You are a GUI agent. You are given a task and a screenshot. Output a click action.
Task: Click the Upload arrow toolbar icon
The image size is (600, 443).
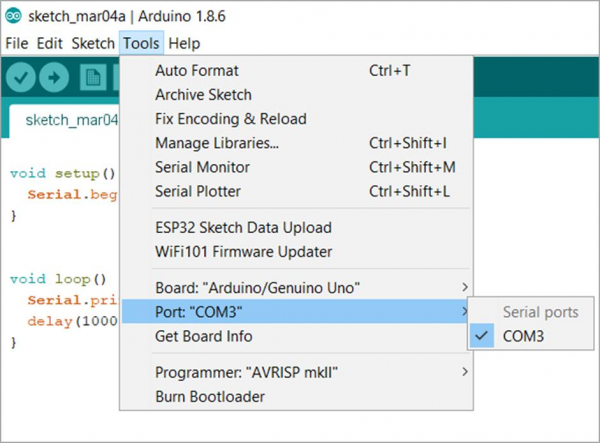[x=56, y=77]
